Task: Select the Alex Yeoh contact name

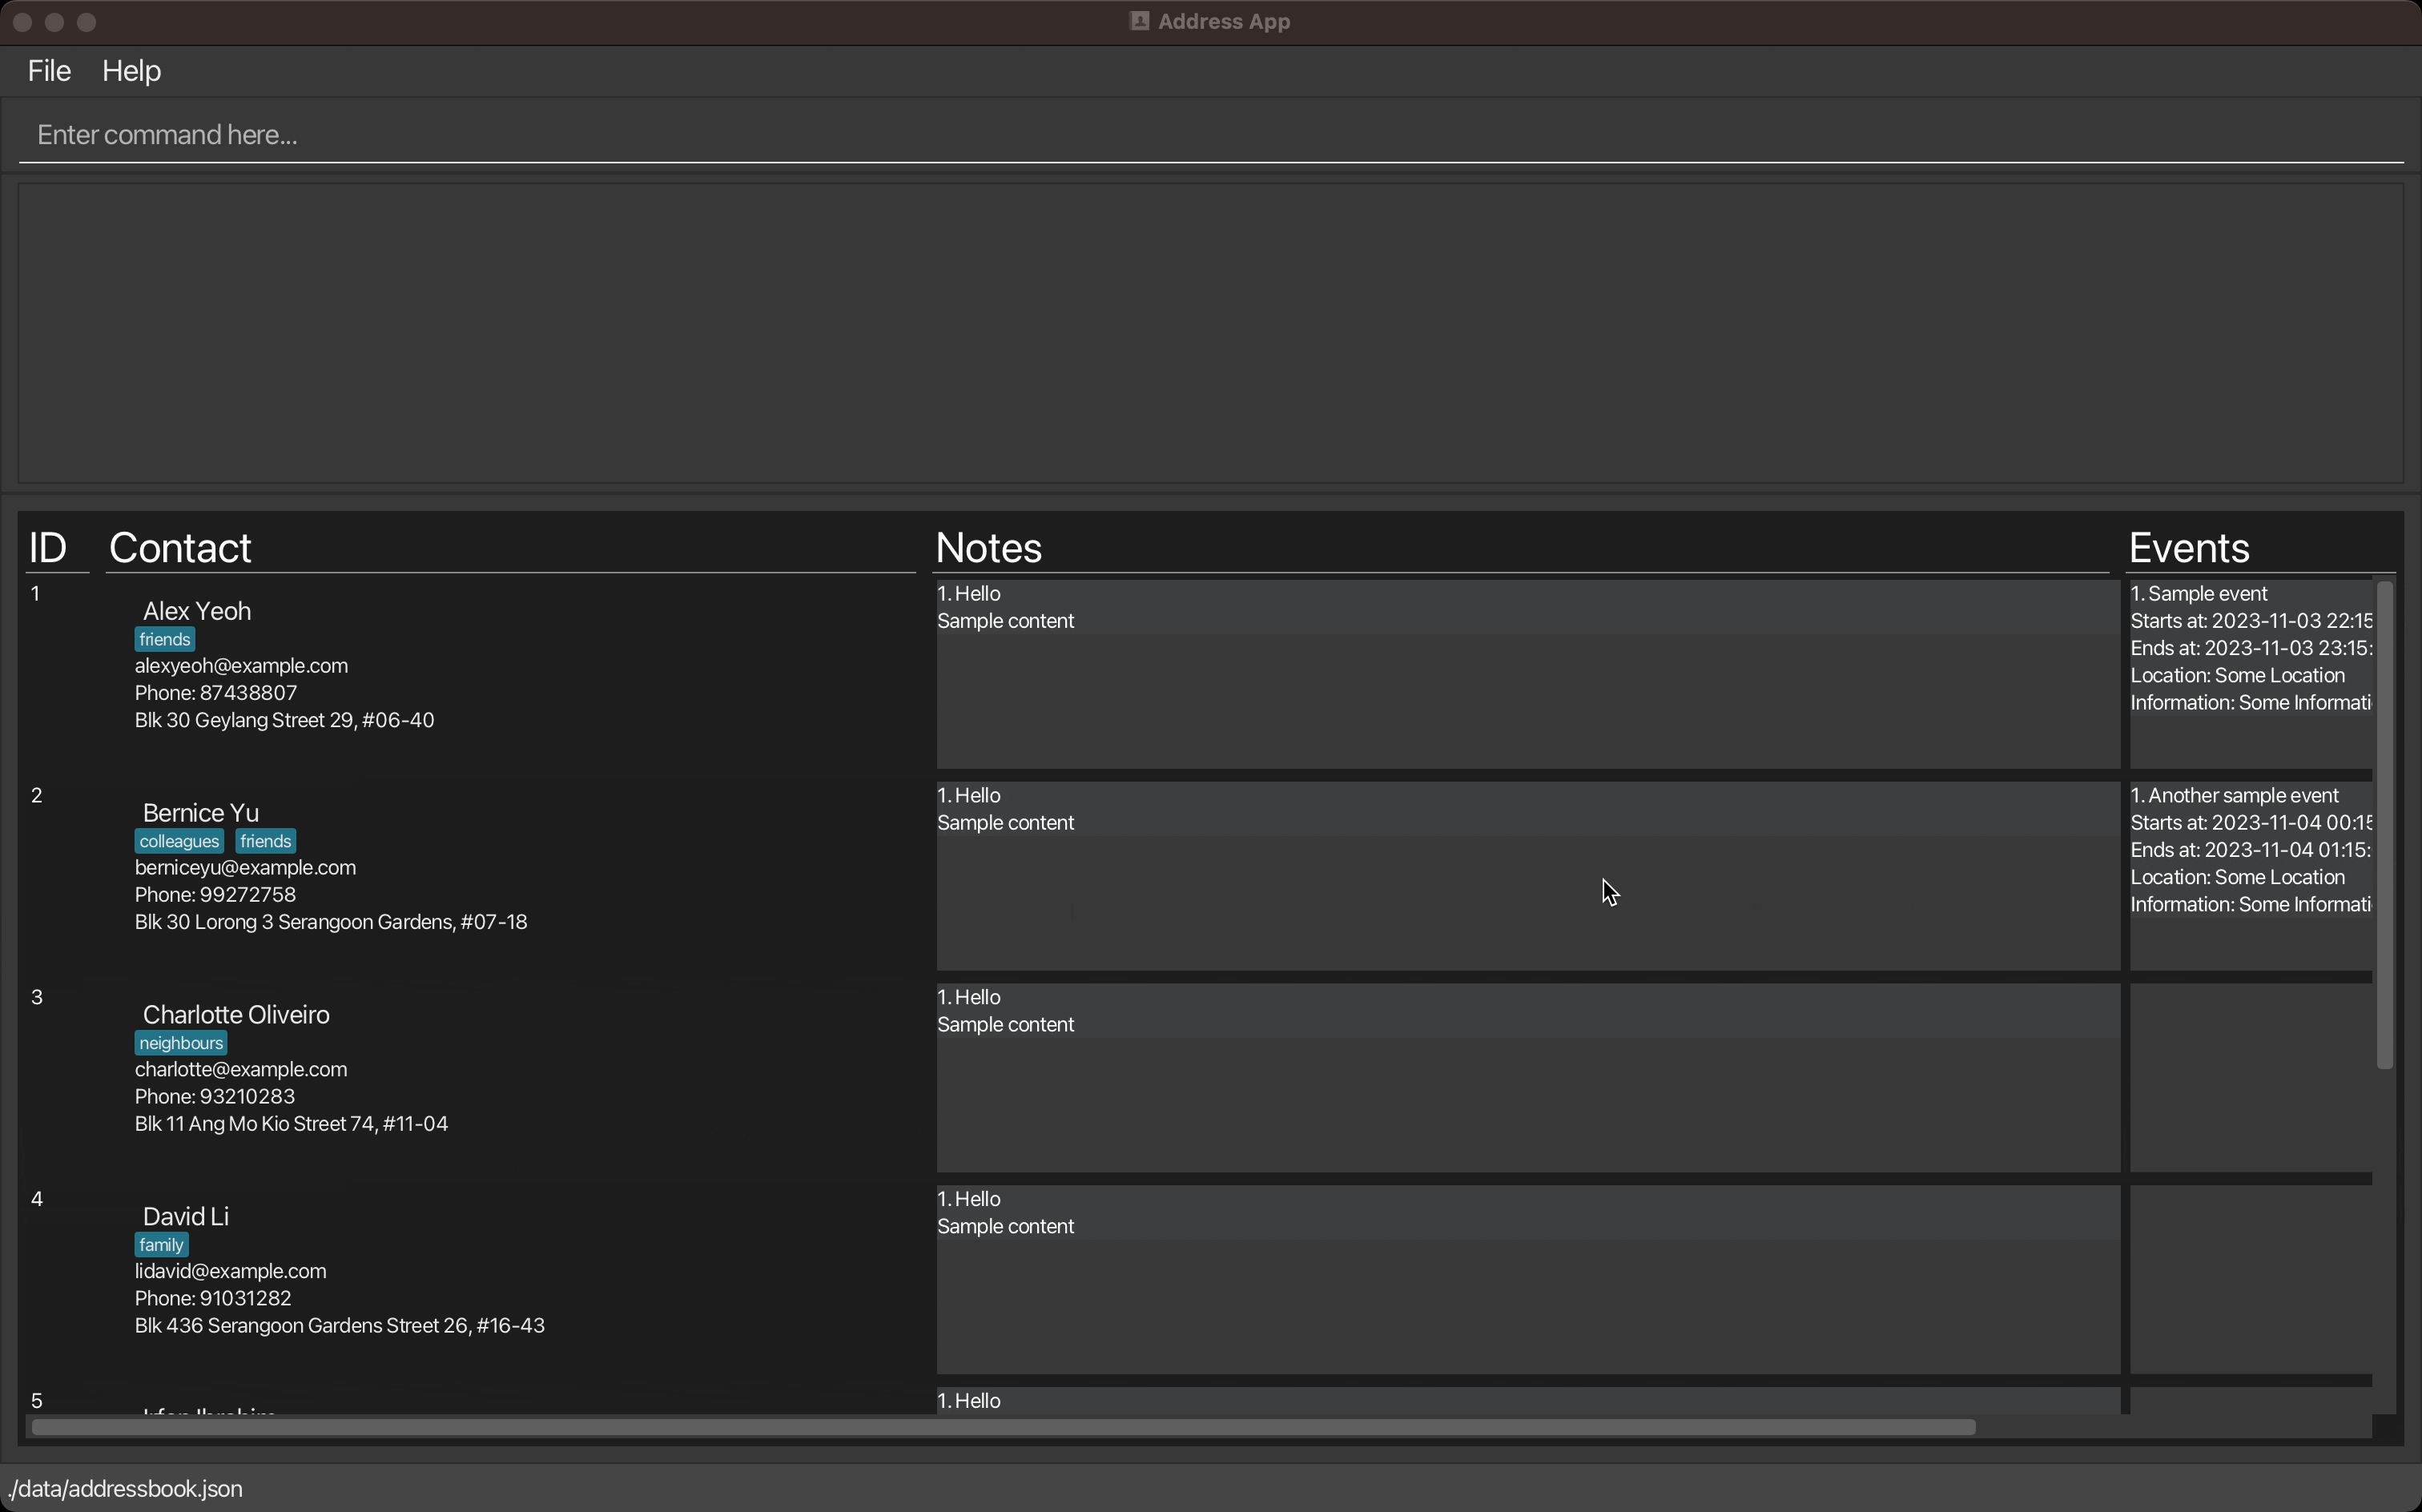Action: click(197, 611)
